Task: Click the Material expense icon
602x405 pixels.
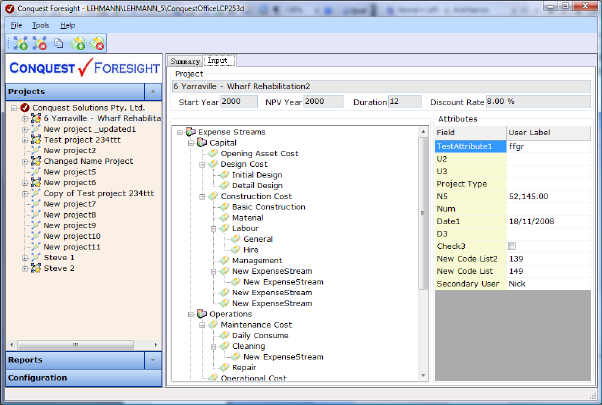Action: tap(225, 218)
